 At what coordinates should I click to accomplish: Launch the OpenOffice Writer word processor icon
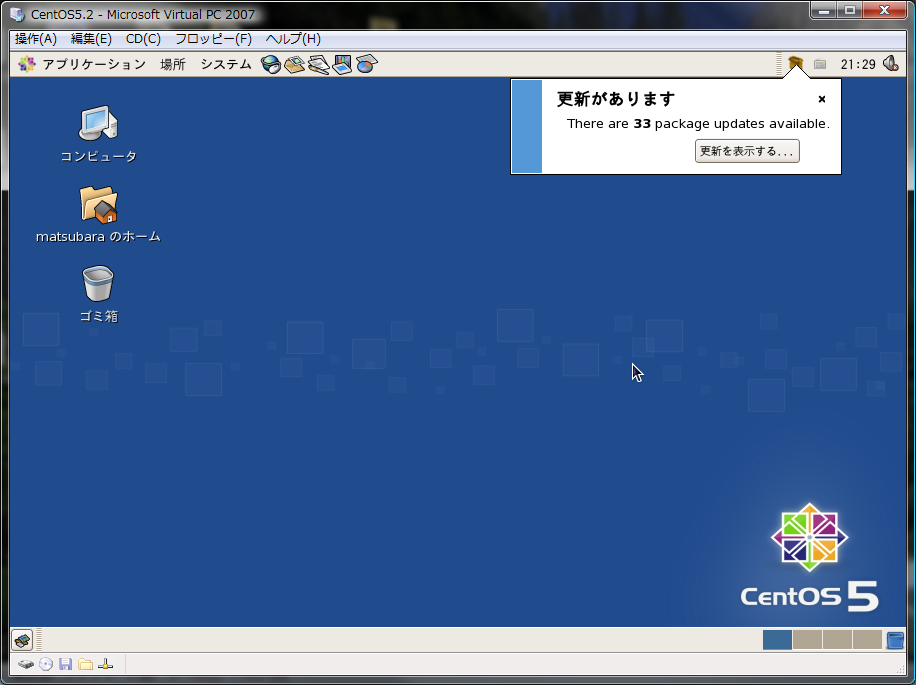(318, 64)
